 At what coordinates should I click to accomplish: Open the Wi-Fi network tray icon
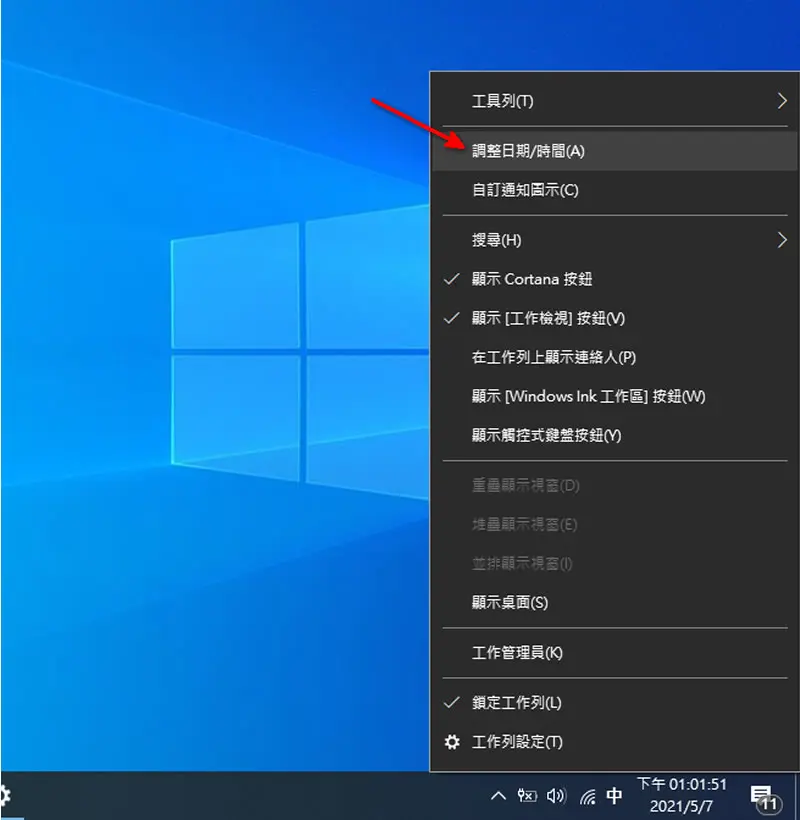click(588, 796)
